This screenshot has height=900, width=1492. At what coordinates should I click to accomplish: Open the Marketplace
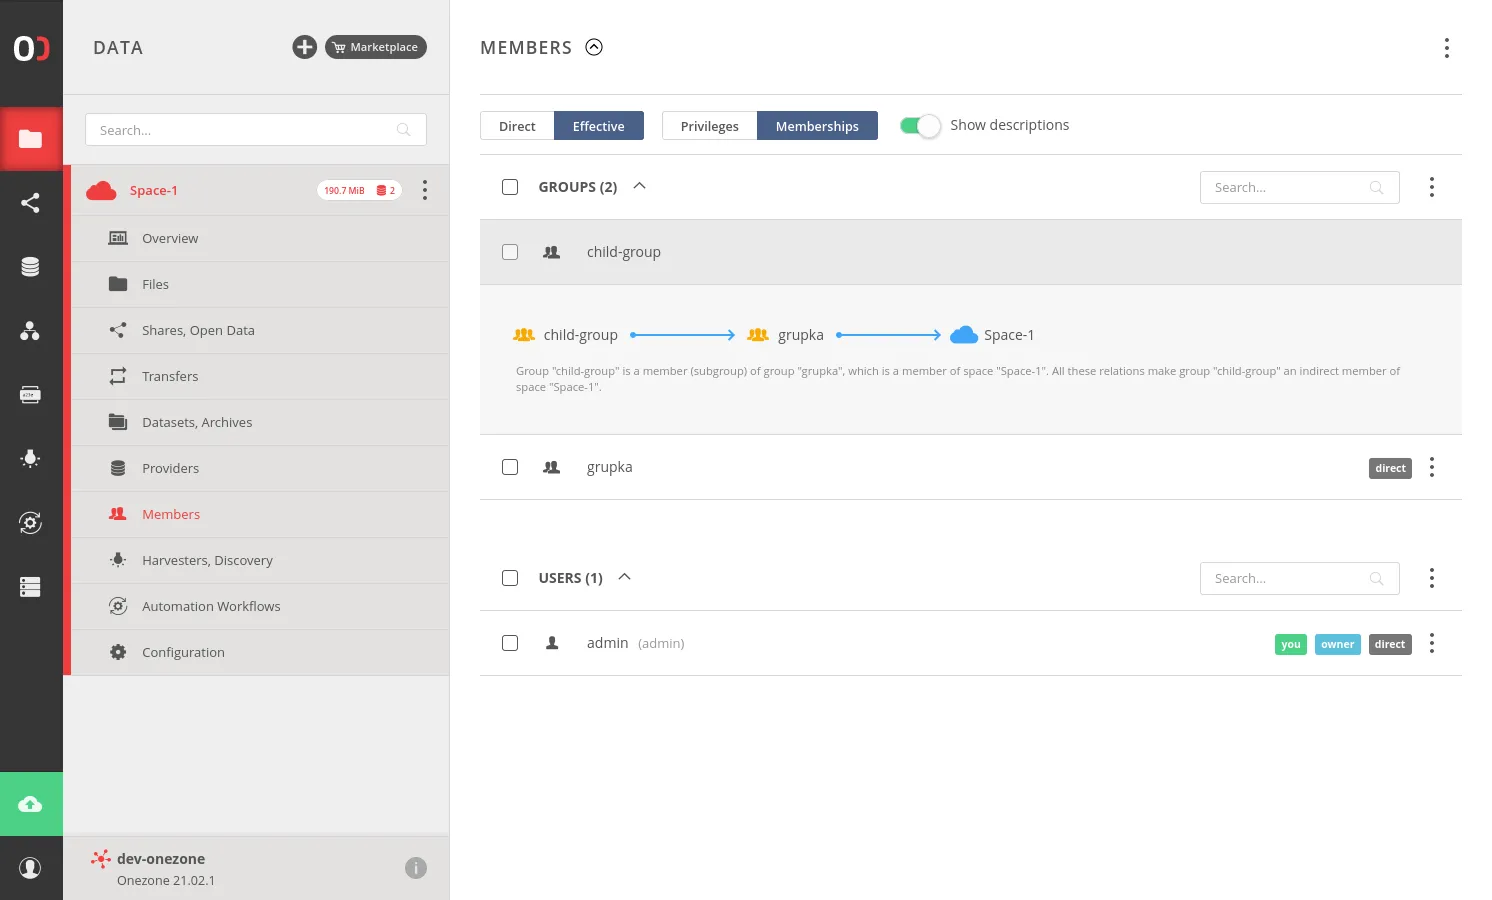(x=375, y=46)
